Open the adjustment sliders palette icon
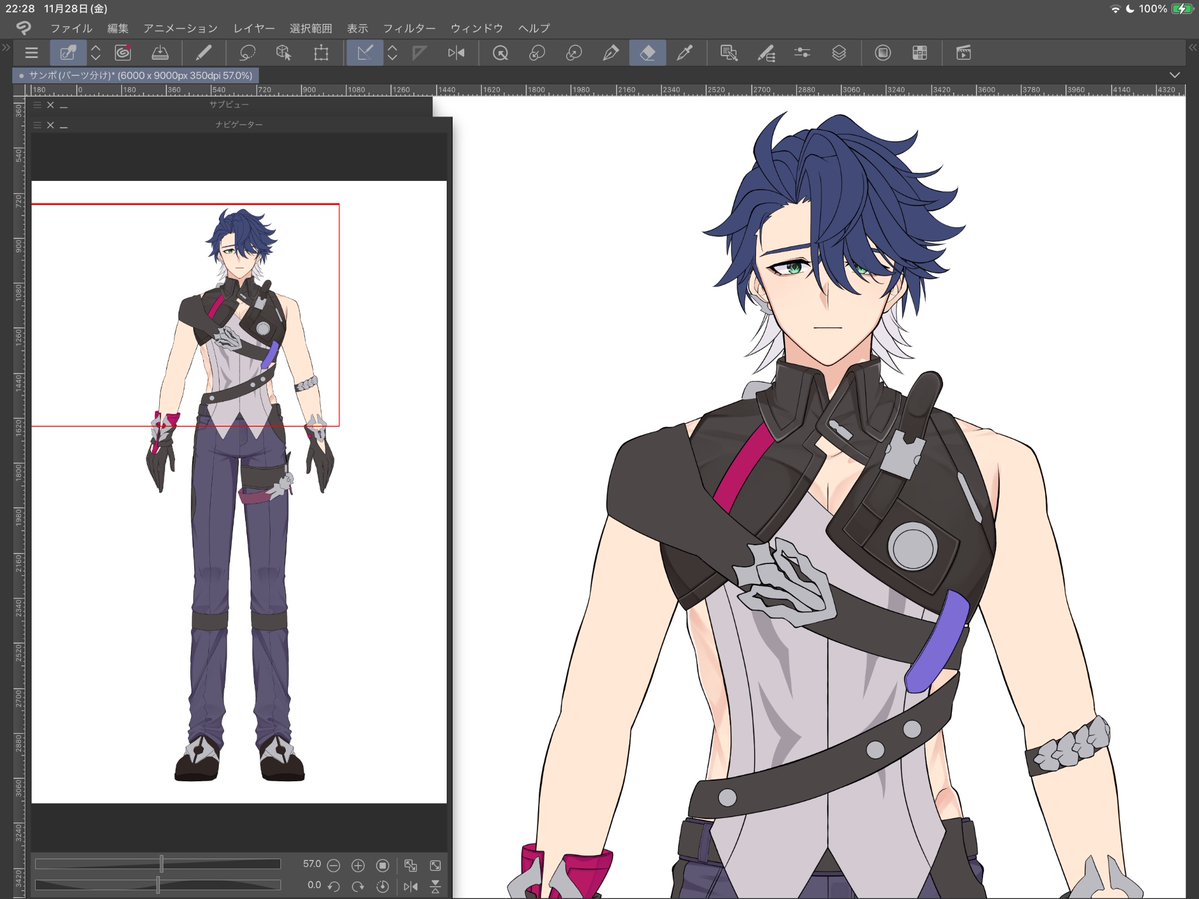 point(802,53)
